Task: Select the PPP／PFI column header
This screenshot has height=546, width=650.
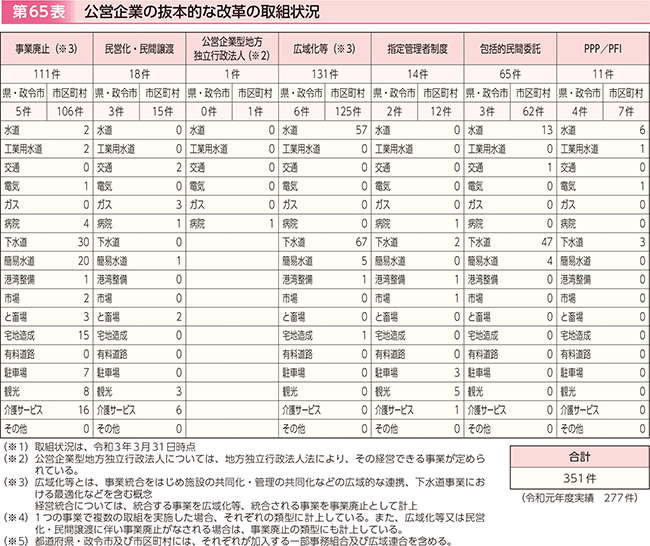Action: pos(603,49)
